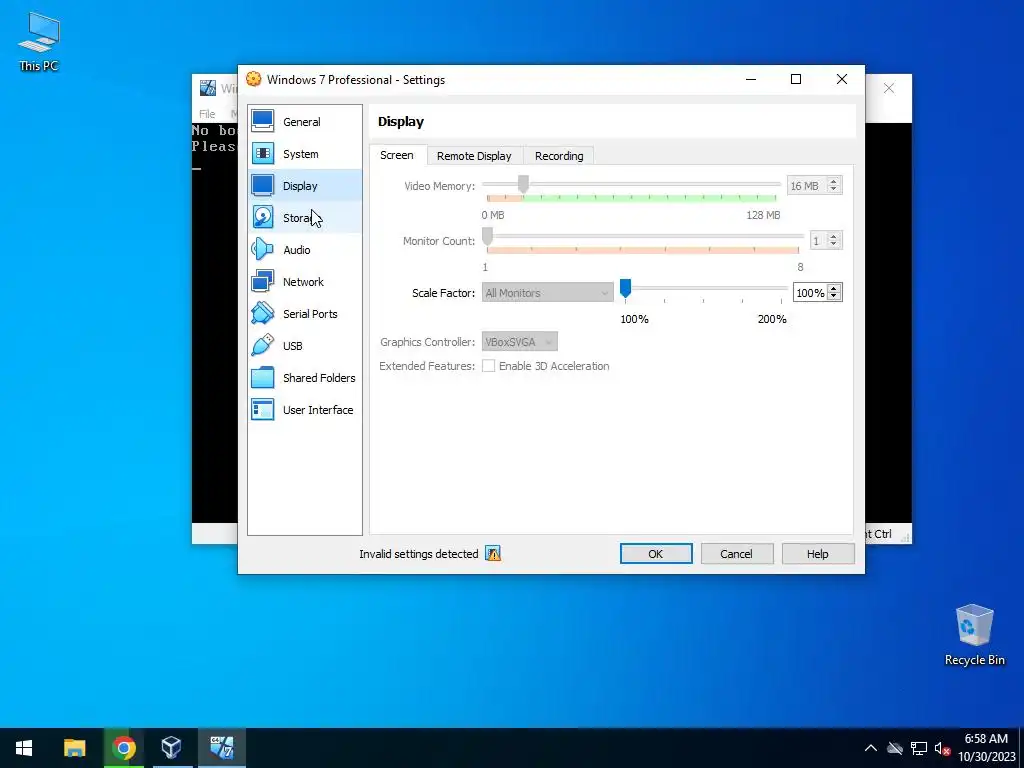The height and width of the screenshot is (768, 1024).
Task: Maximize the Settings dialog window
Action: (x=795, y=79)
